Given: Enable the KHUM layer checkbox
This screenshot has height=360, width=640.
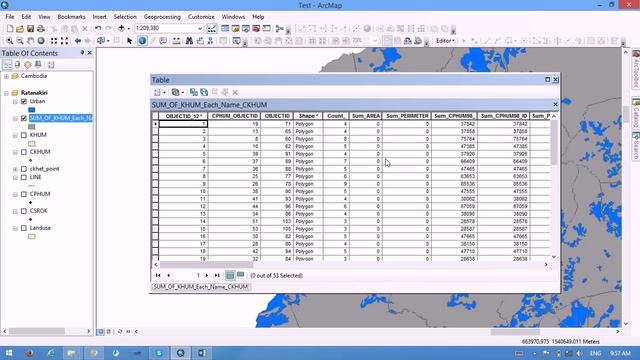Looking at the screenshot, I should [x=24, y=135].
